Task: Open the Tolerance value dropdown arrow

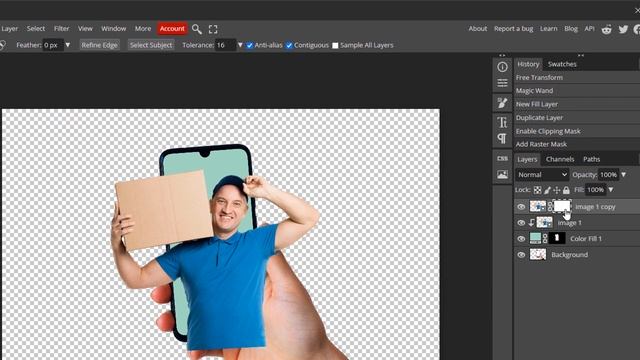Action: pos(240,45)
